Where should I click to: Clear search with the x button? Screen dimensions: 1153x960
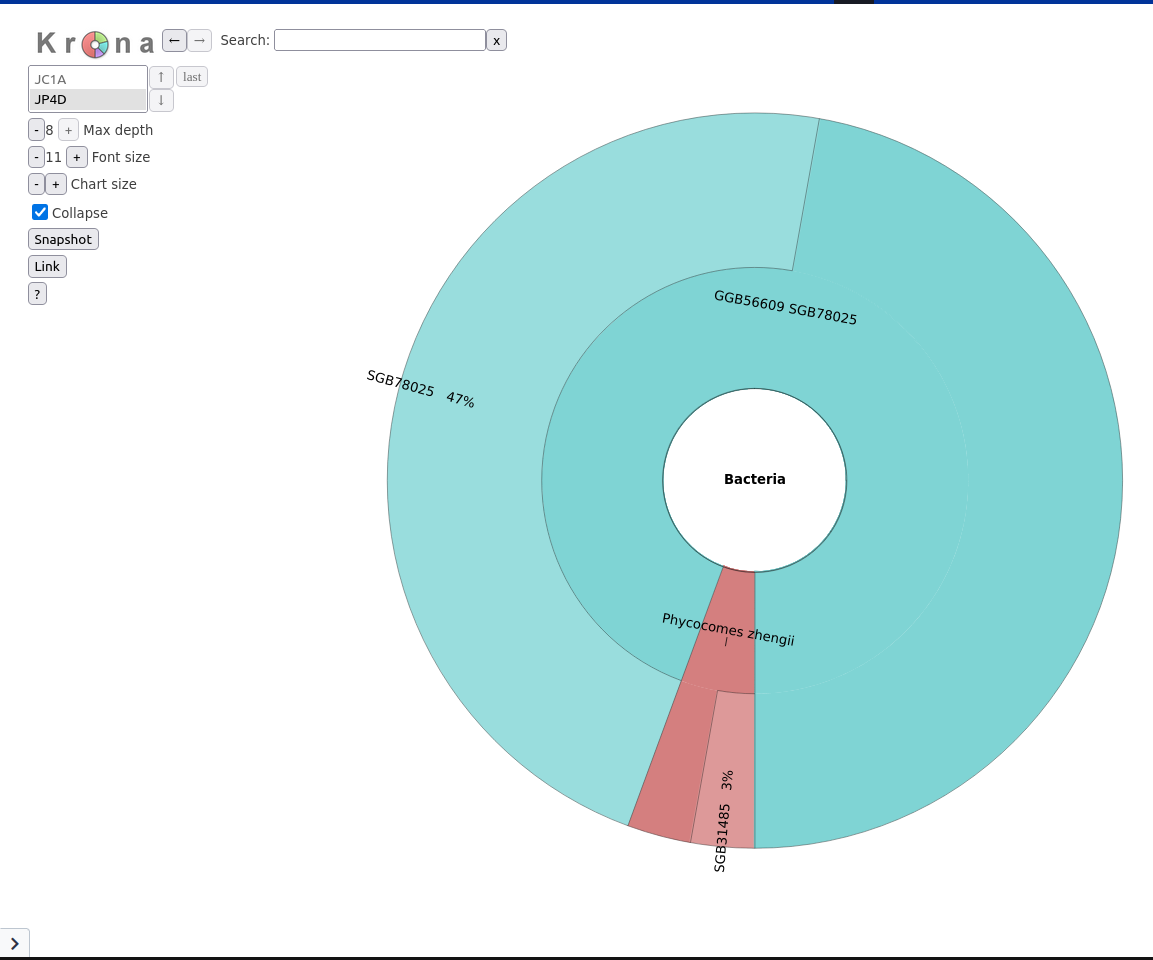[x=496, y=40]
